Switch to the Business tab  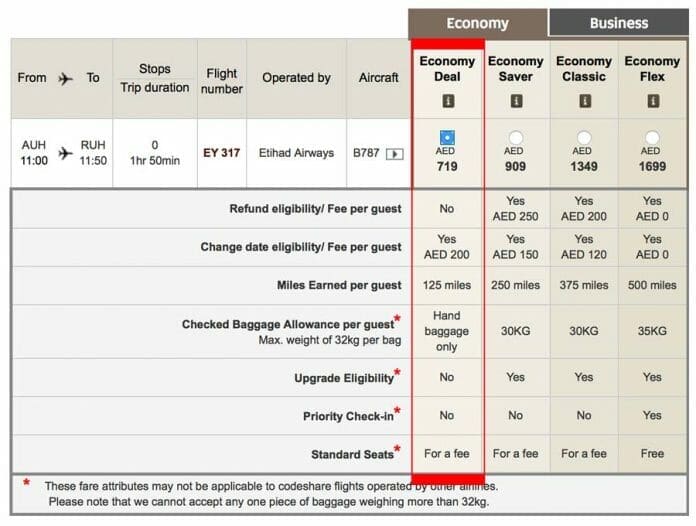(x=619, y=23)
